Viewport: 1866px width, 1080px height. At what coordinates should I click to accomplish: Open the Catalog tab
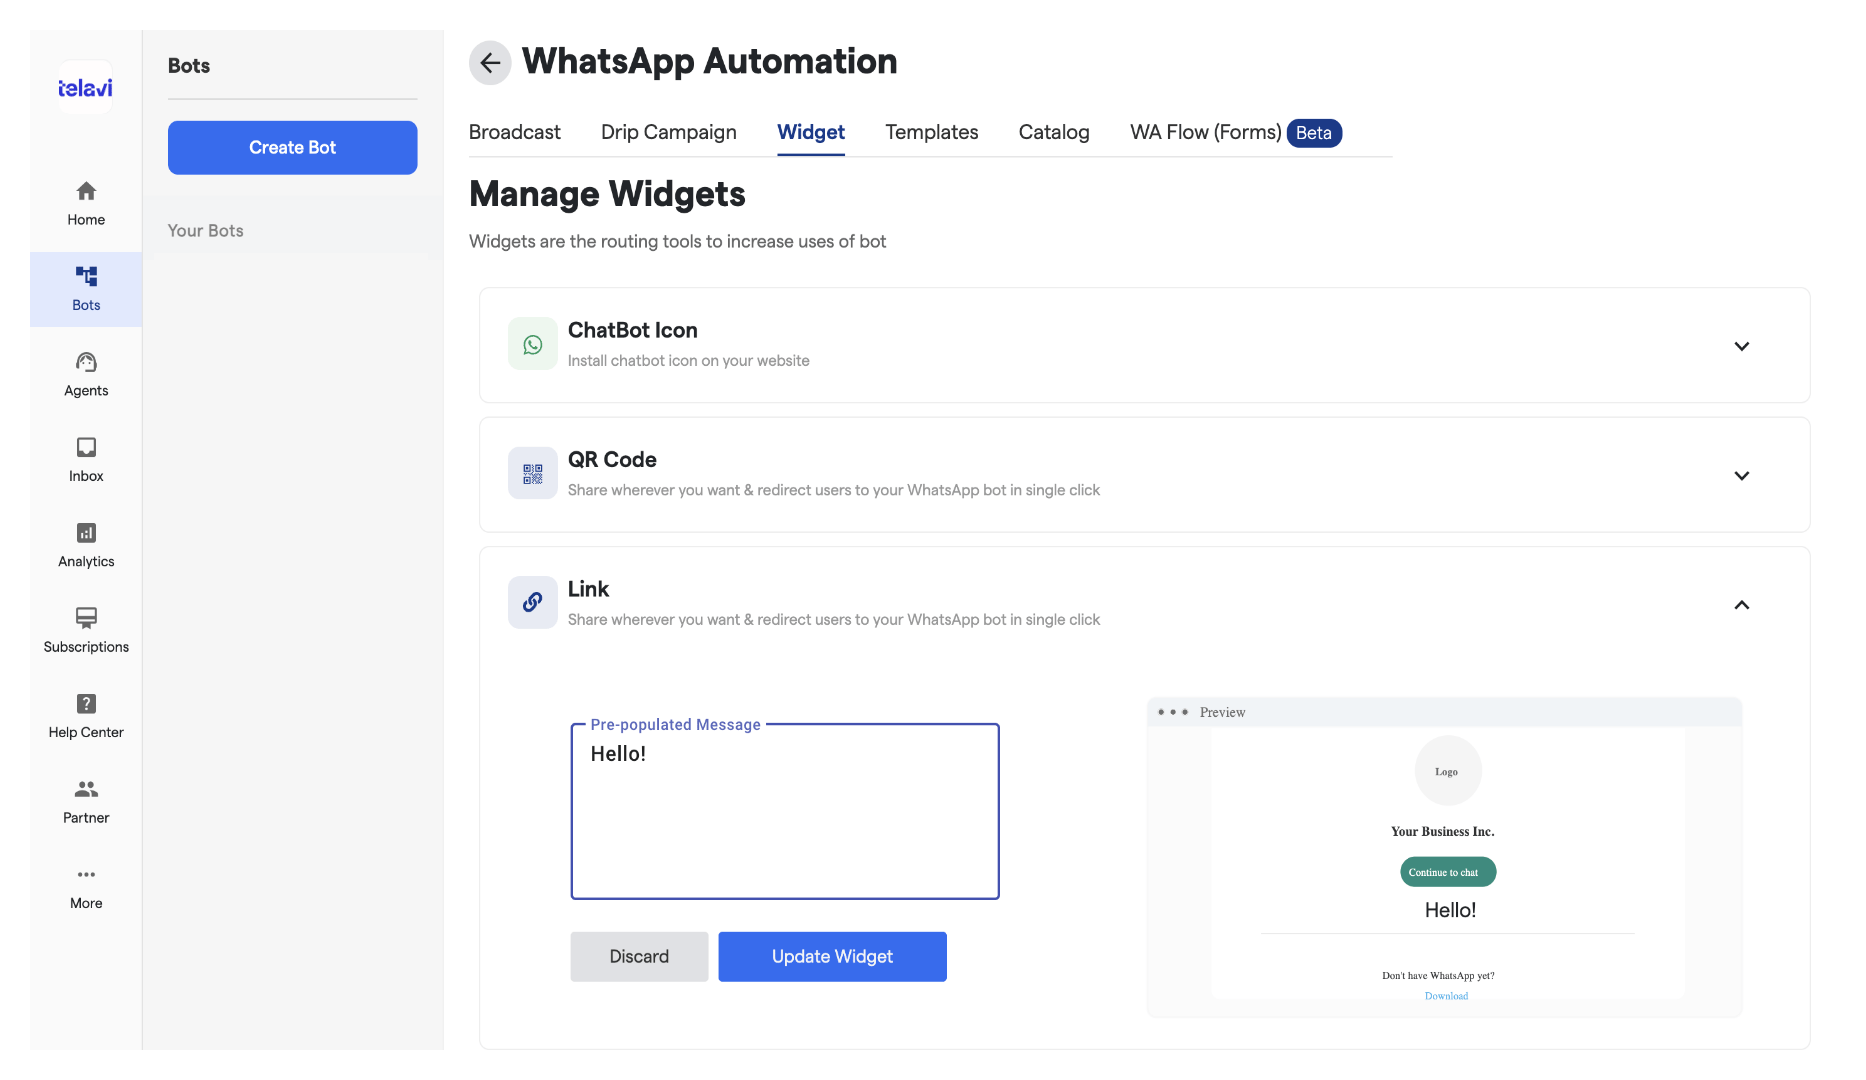point(1054,132)
